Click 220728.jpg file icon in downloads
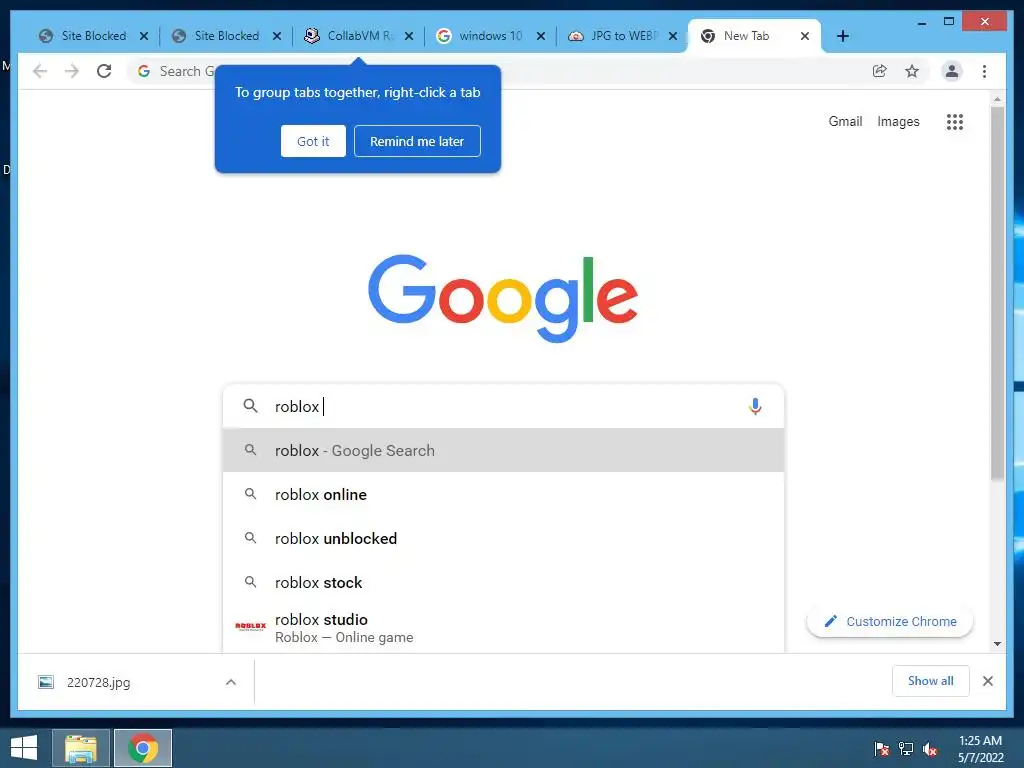Screen dimensions: 1024x768 pos(46,682)
